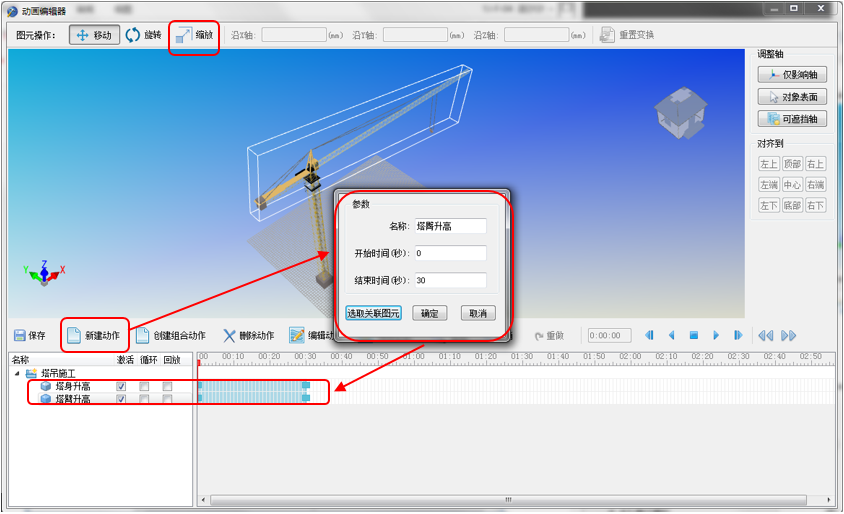Align to 左上 (top-left)

point(769,164)
